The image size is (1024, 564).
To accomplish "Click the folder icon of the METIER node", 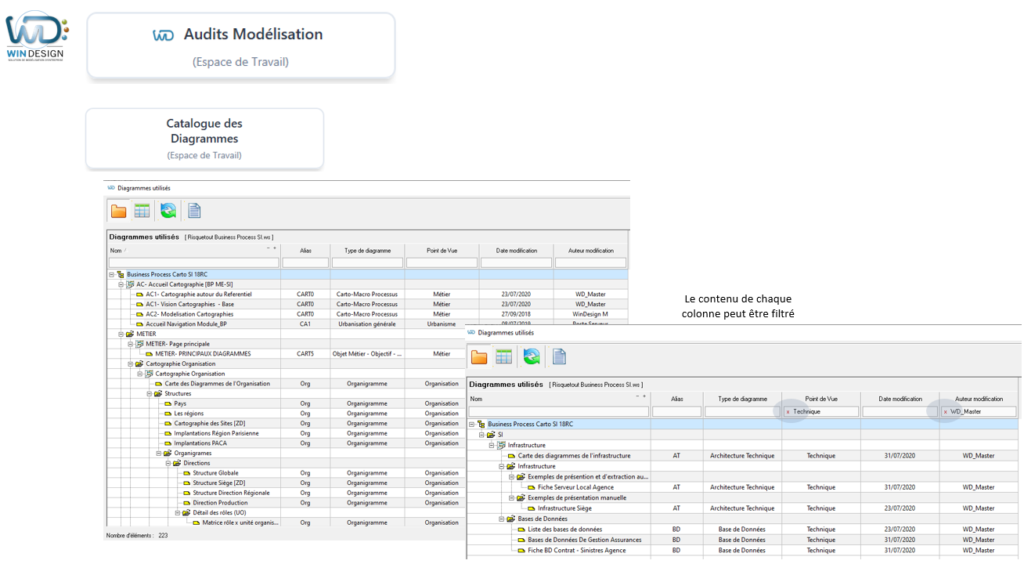I will [130, 334].
